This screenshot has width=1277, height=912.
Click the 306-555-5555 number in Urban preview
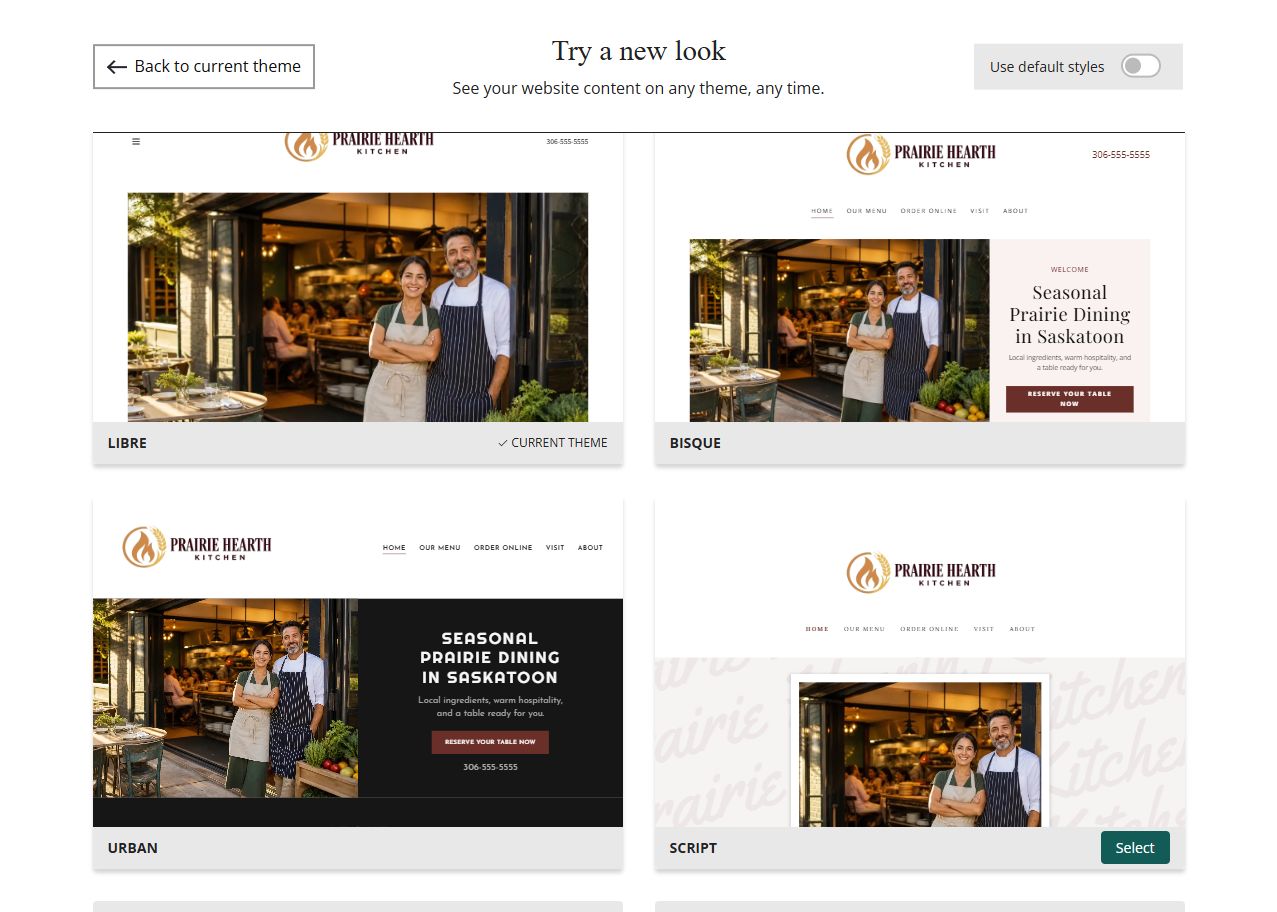(490, 767)
